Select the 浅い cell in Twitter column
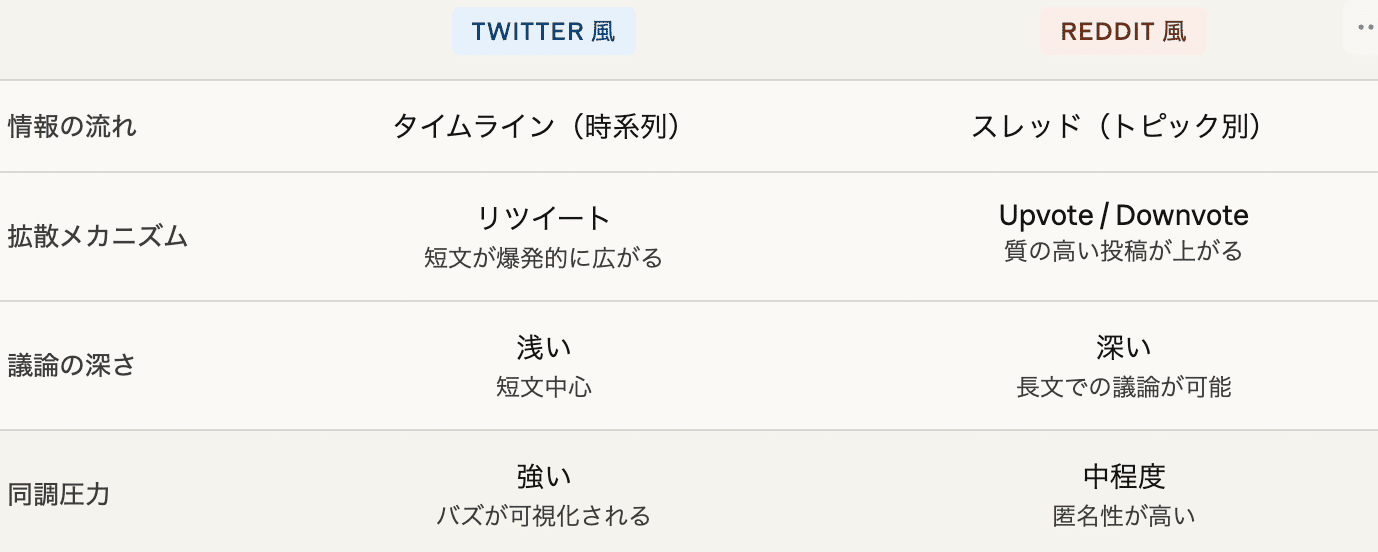The image size is (1378, 552). [543, 348]
